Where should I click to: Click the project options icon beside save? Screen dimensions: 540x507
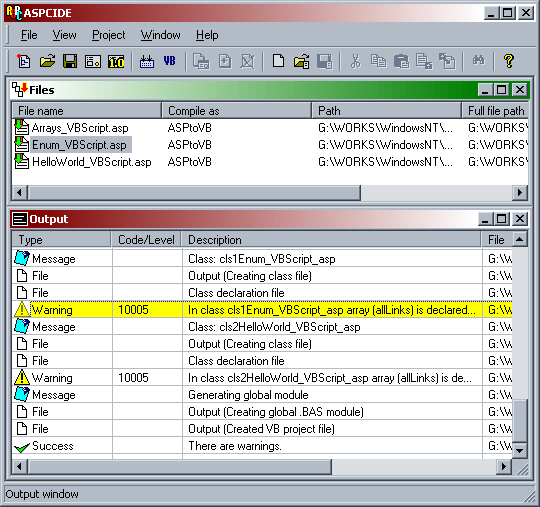pos(93,61)
